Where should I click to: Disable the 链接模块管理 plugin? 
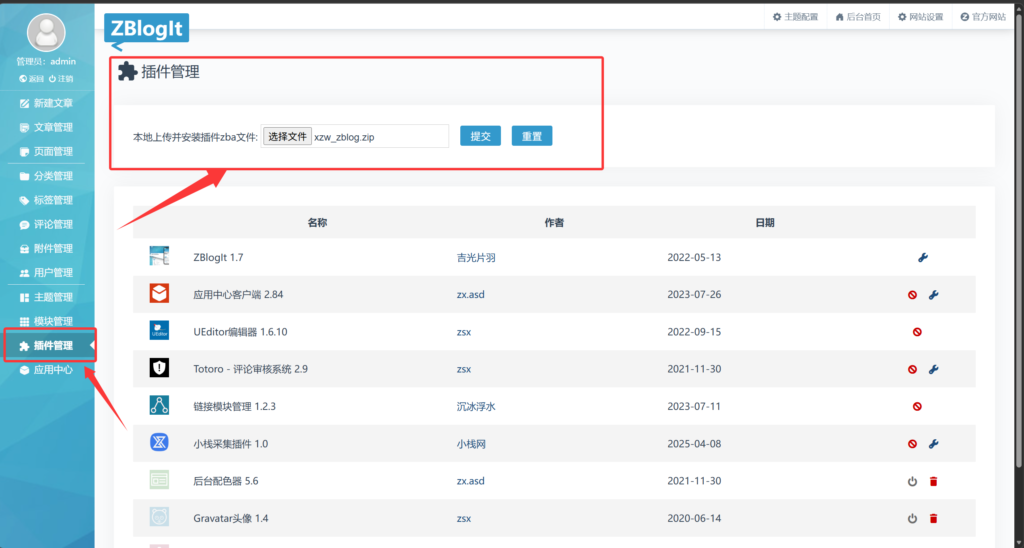point(917,406)
